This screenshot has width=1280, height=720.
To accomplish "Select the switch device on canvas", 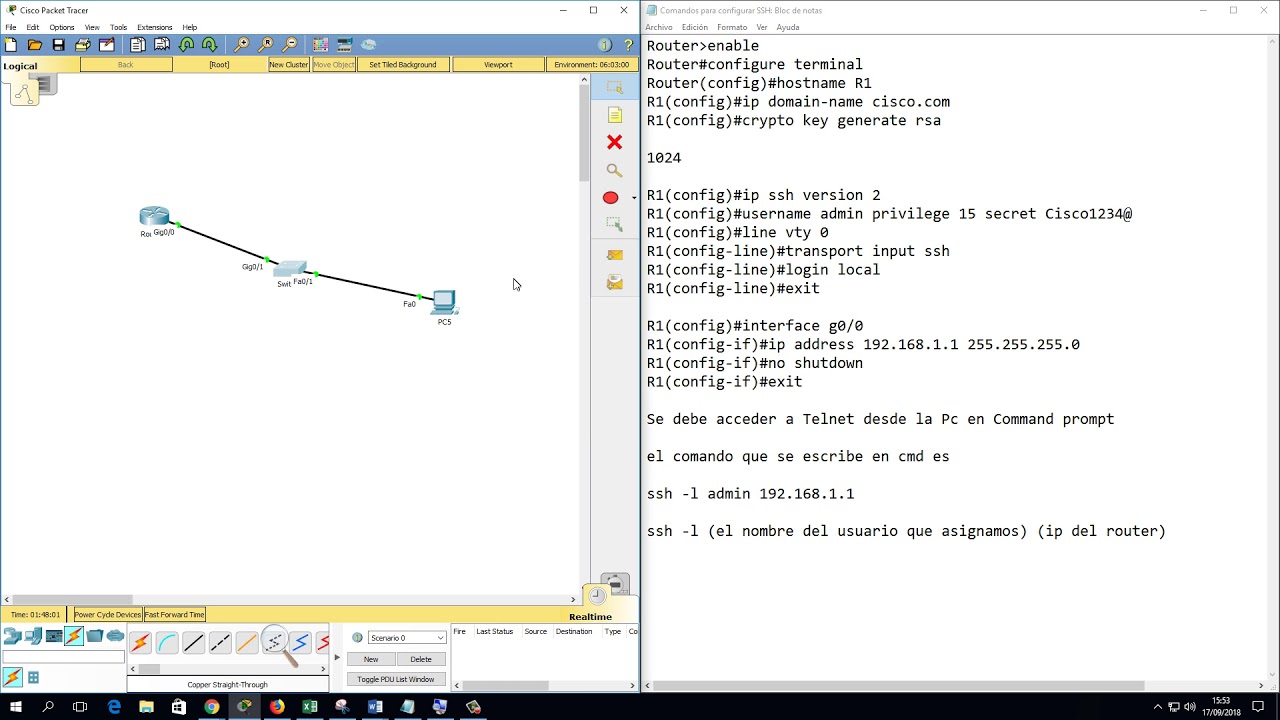I will pyautogui.click(x=290, y=268).
